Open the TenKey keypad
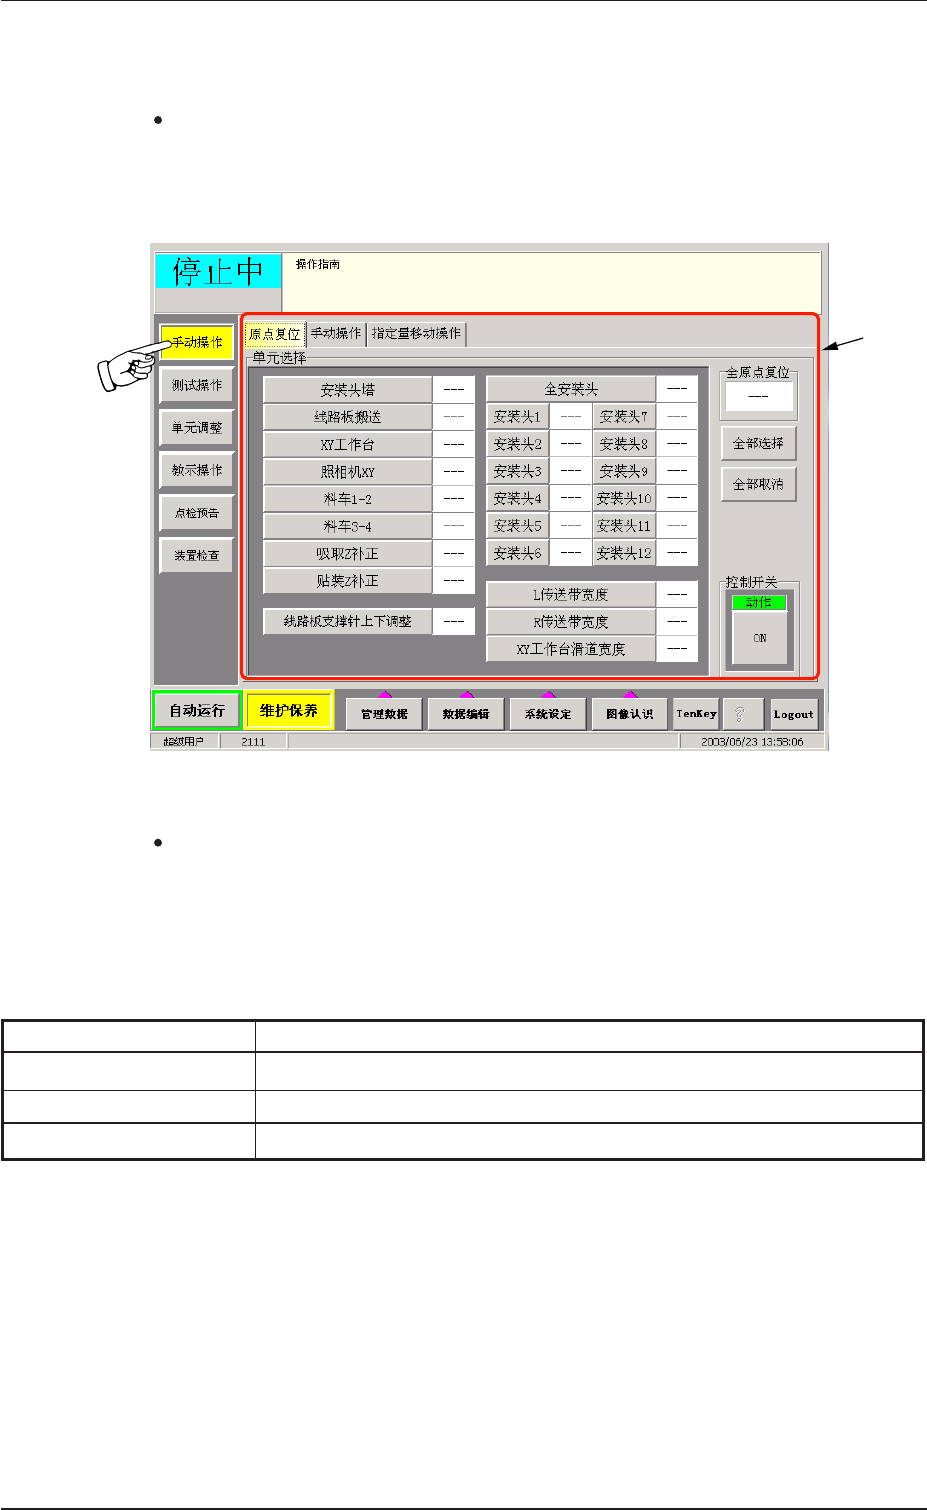 tap(696, 714)
